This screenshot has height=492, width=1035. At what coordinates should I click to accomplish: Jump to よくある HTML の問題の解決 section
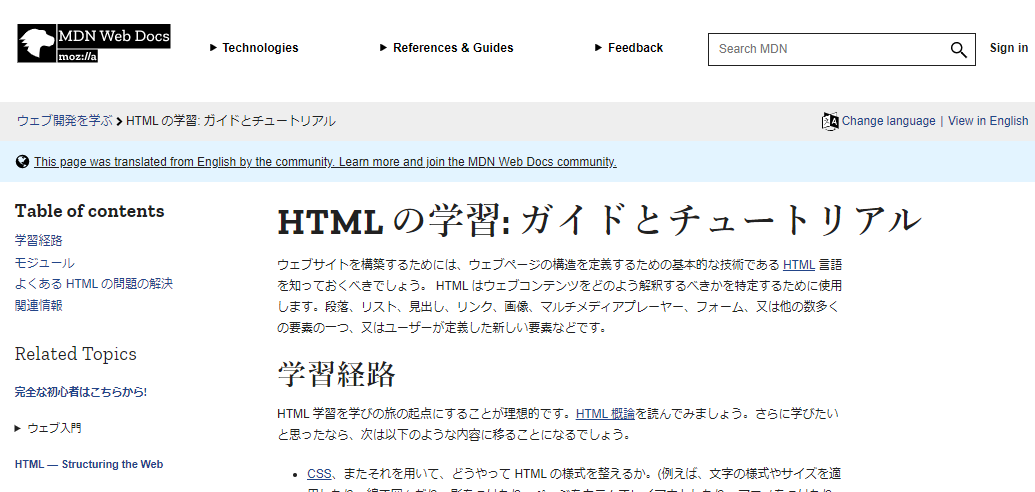[94, 284]
